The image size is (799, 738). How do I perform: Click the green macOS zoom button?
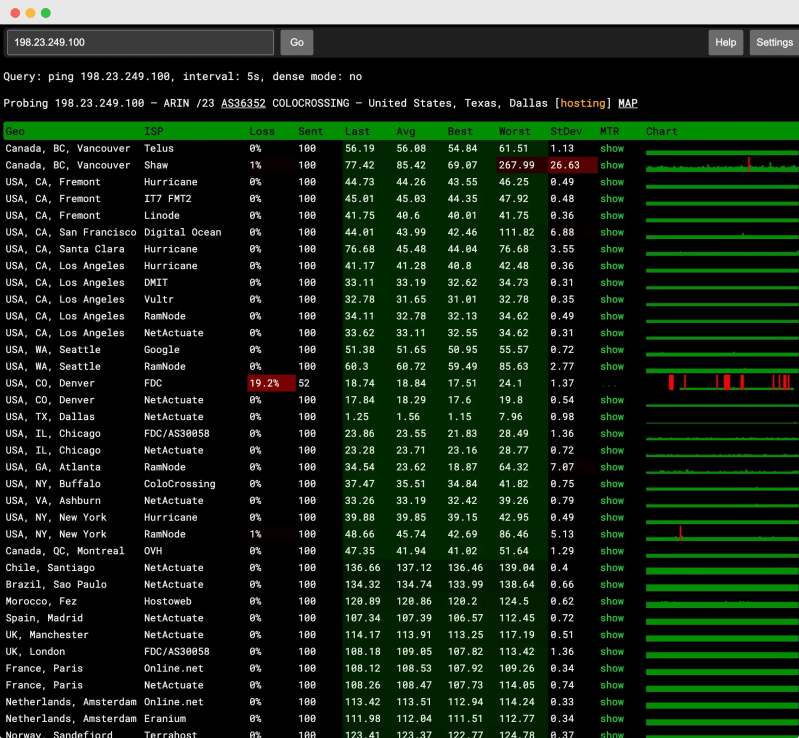[x=46, y=13]
